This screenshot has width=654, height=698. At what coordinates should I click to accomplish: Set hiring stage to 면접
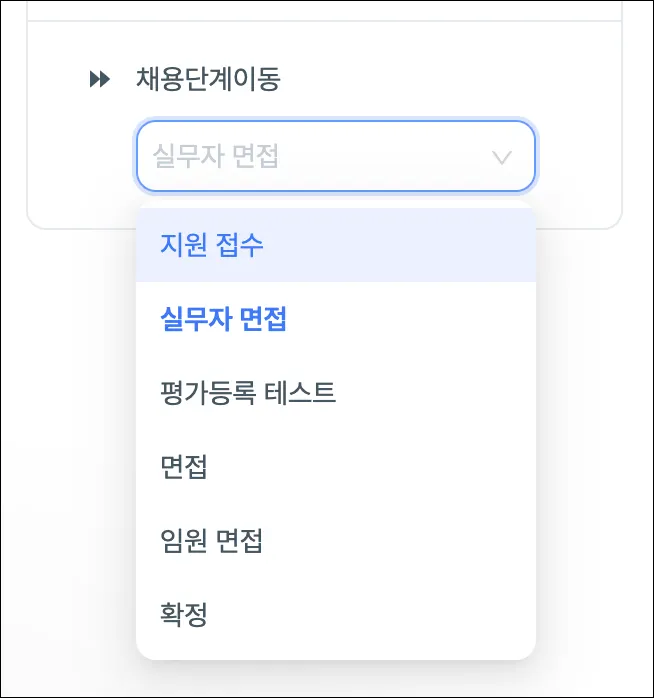183,467
